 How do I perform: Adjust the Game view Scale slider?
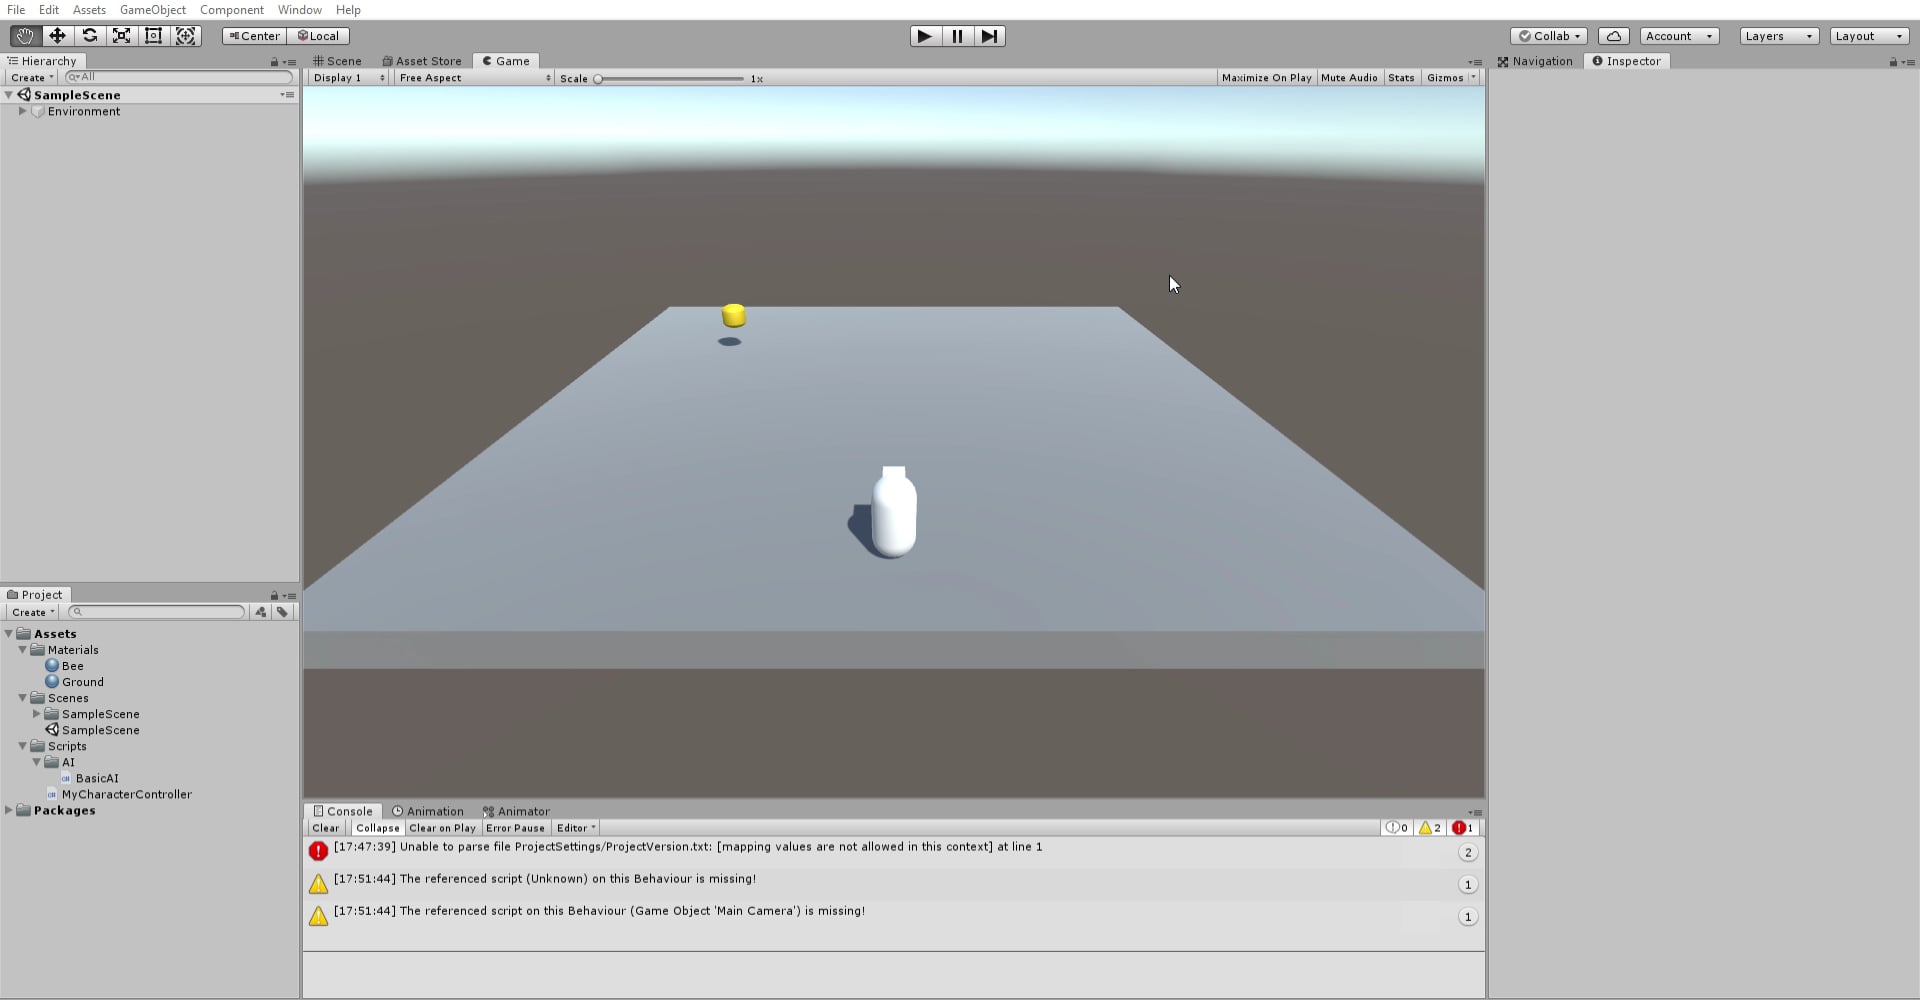[597, 78]
